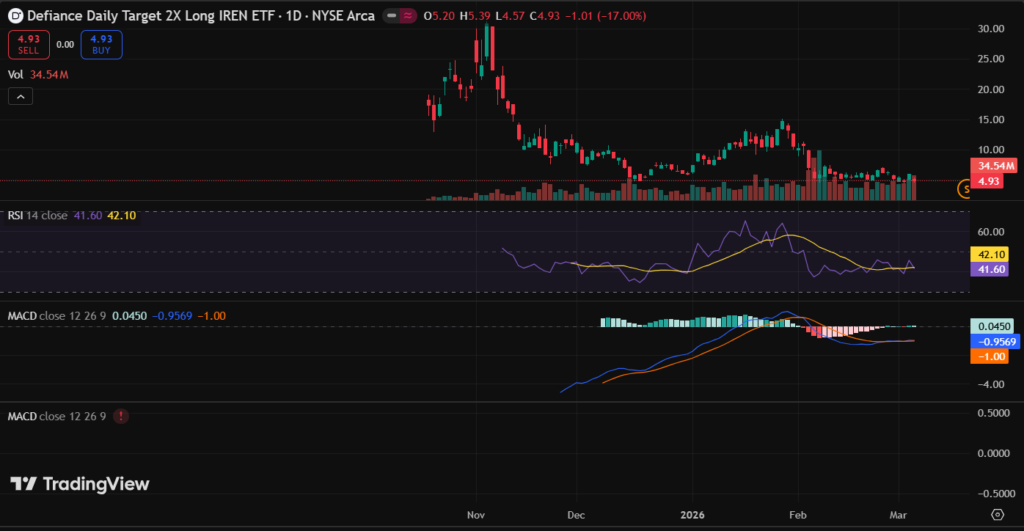Open chart settings gear in bottom-right corner
Screen dimensions: 1024x531
[997, 514]
